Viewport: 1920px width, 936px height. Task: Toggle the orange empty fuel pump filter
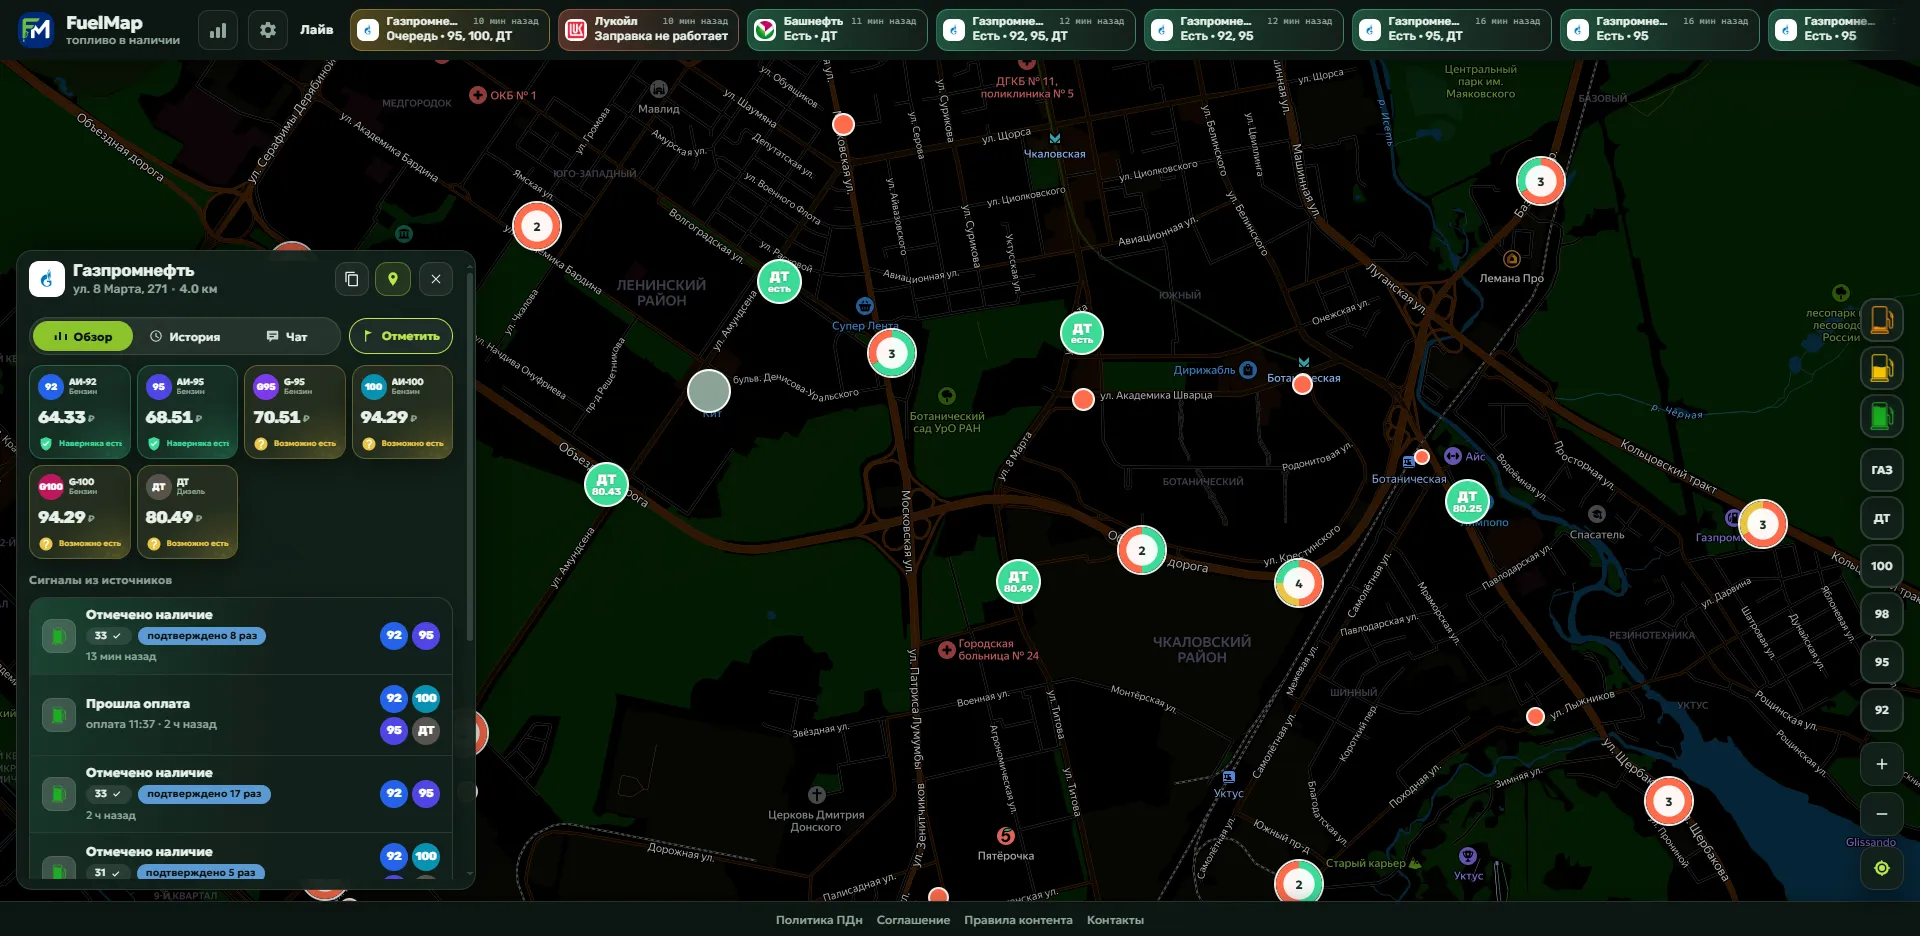pyautogui.click(x=1882, y=320)
